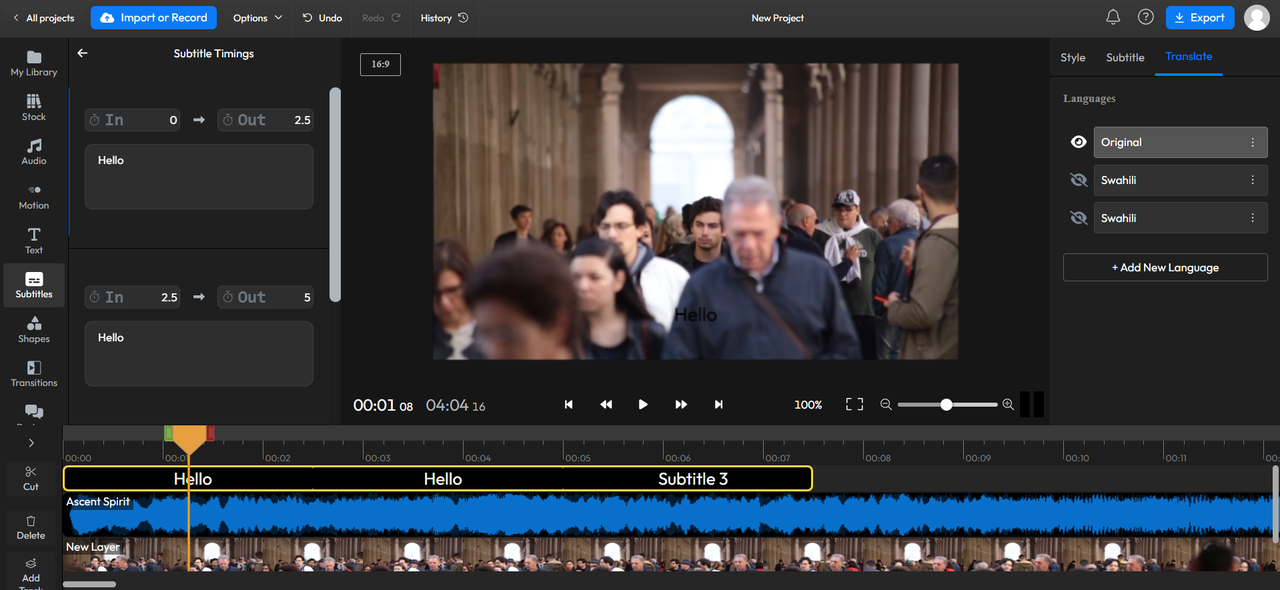Show the first Swahili subtitle track
The width and height of the screenshot is (1280, 590).
tap(1078, 180)
